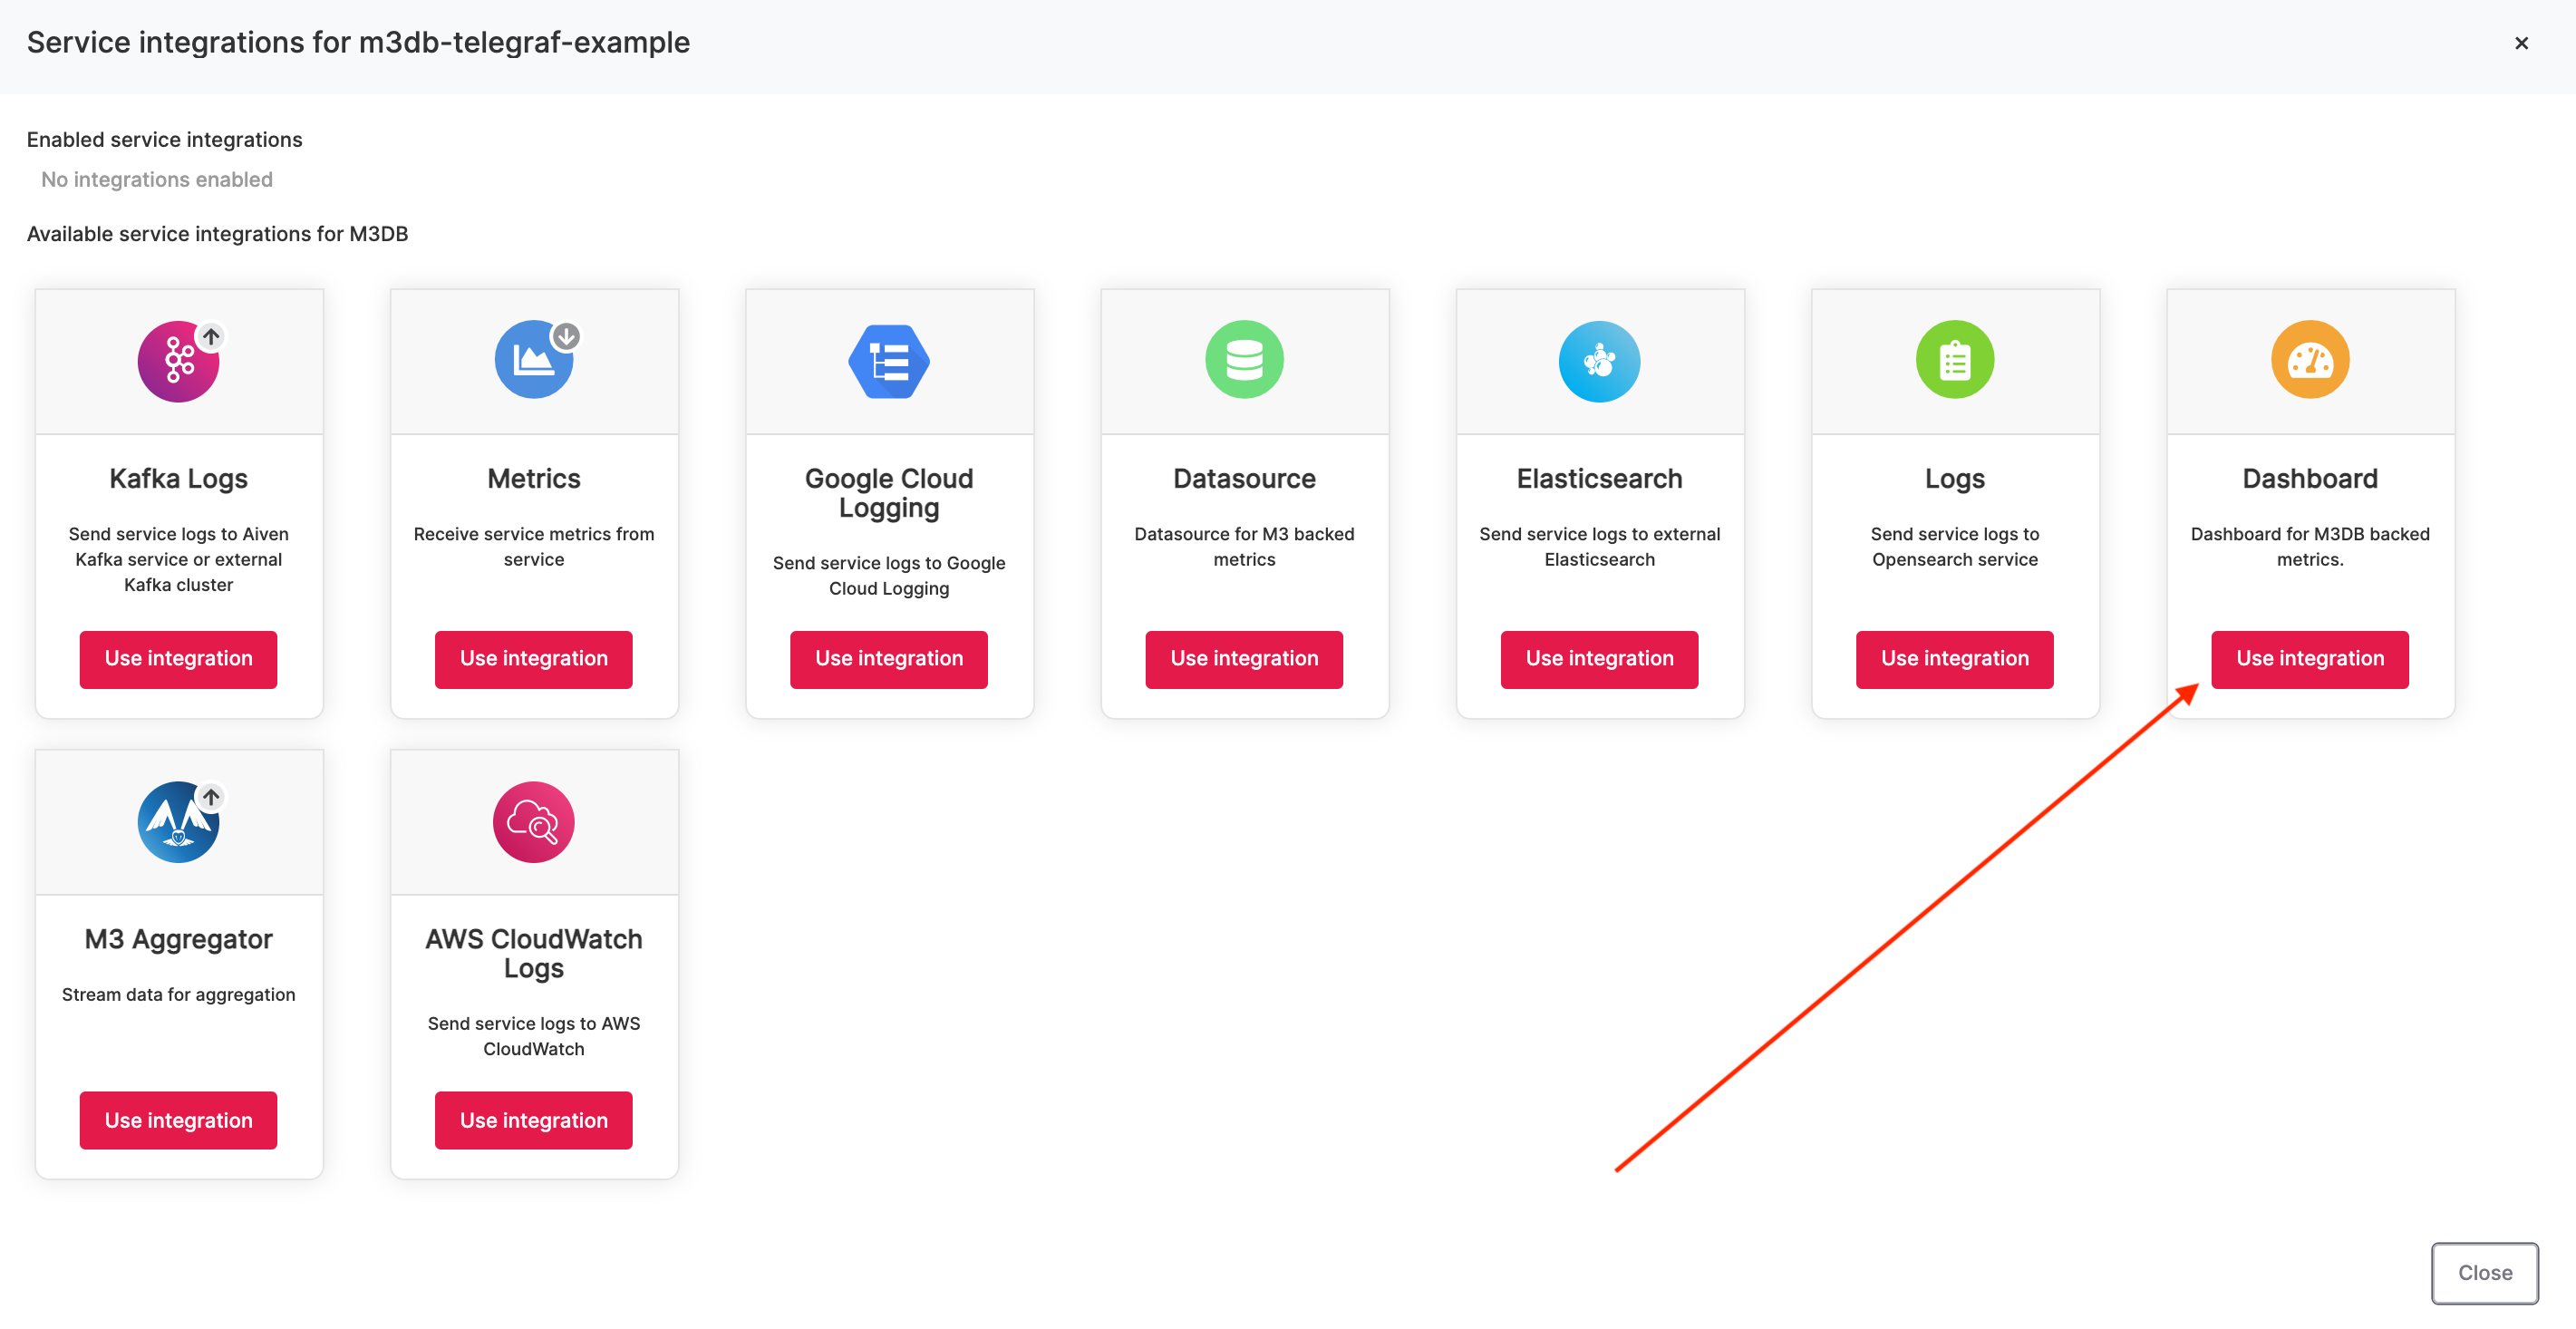
Task: Click the Metrics card title
Action: (534, 479)
